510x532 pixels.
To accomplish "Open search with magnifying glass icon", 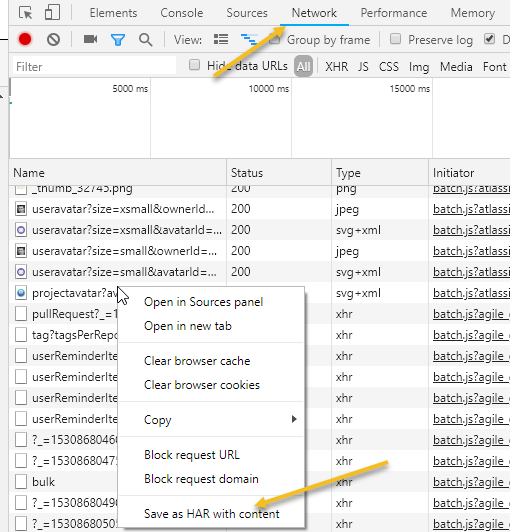I will [145, 40].
